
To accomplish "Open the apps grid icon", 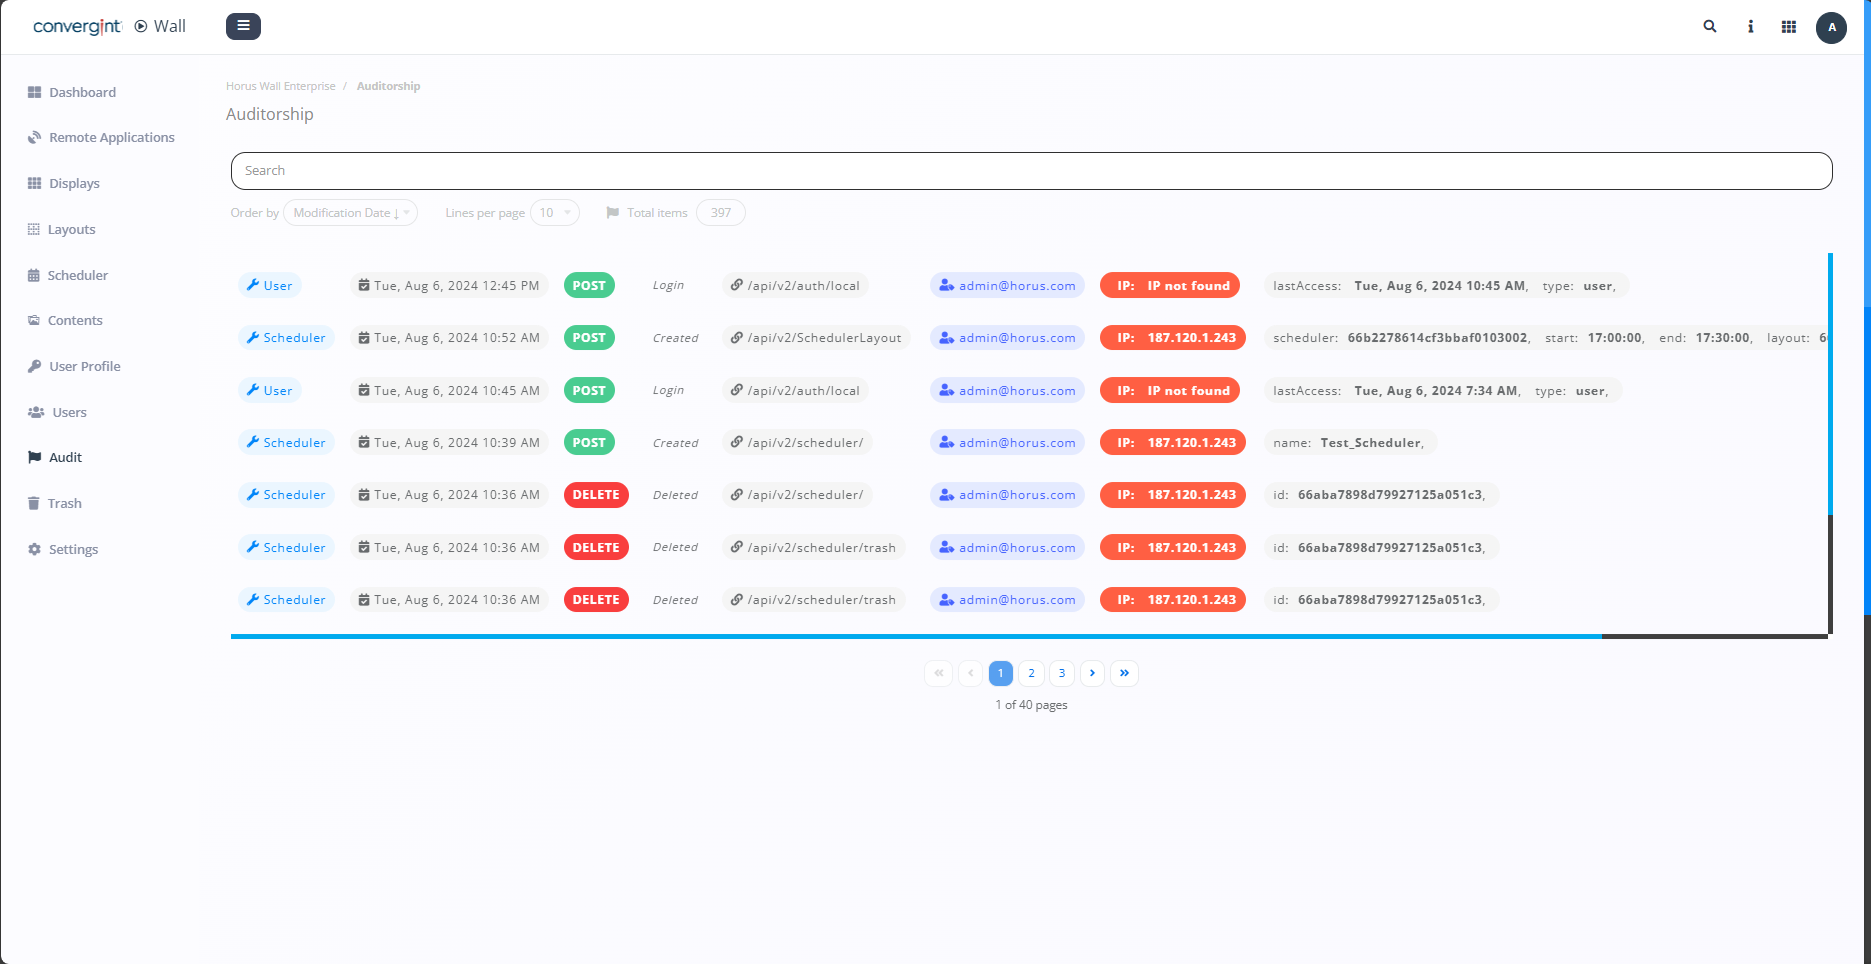I will point(1789,27).
